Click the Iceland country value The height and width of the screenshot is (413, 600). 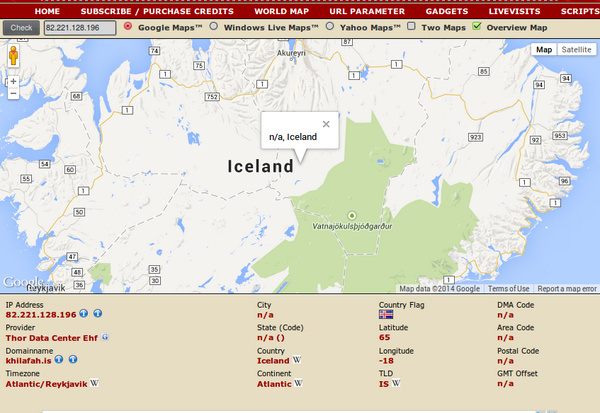[x=273, y=361]
